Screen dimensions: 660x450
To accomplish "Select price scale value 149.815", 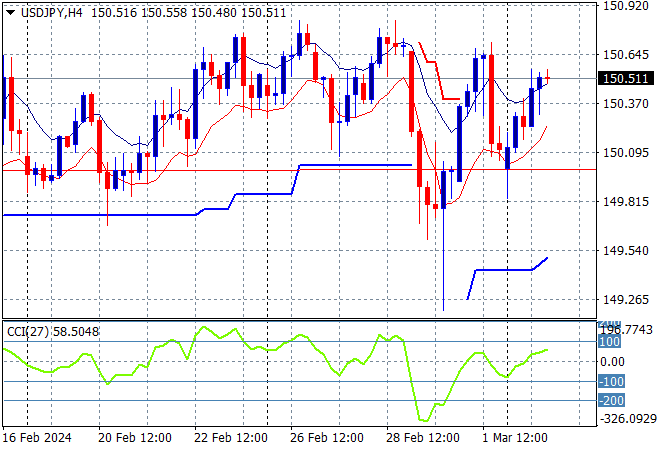I will 626,202.
